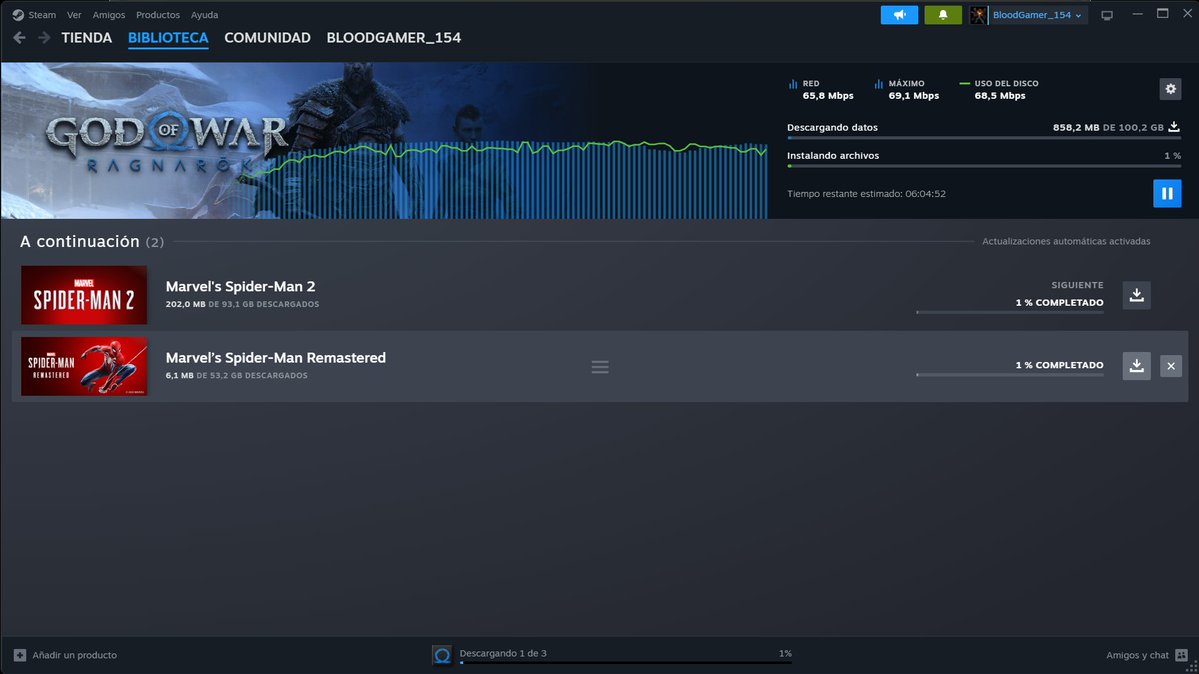
Task: Click the plus icon beside Añadir un producto
Action: point(20,655)
